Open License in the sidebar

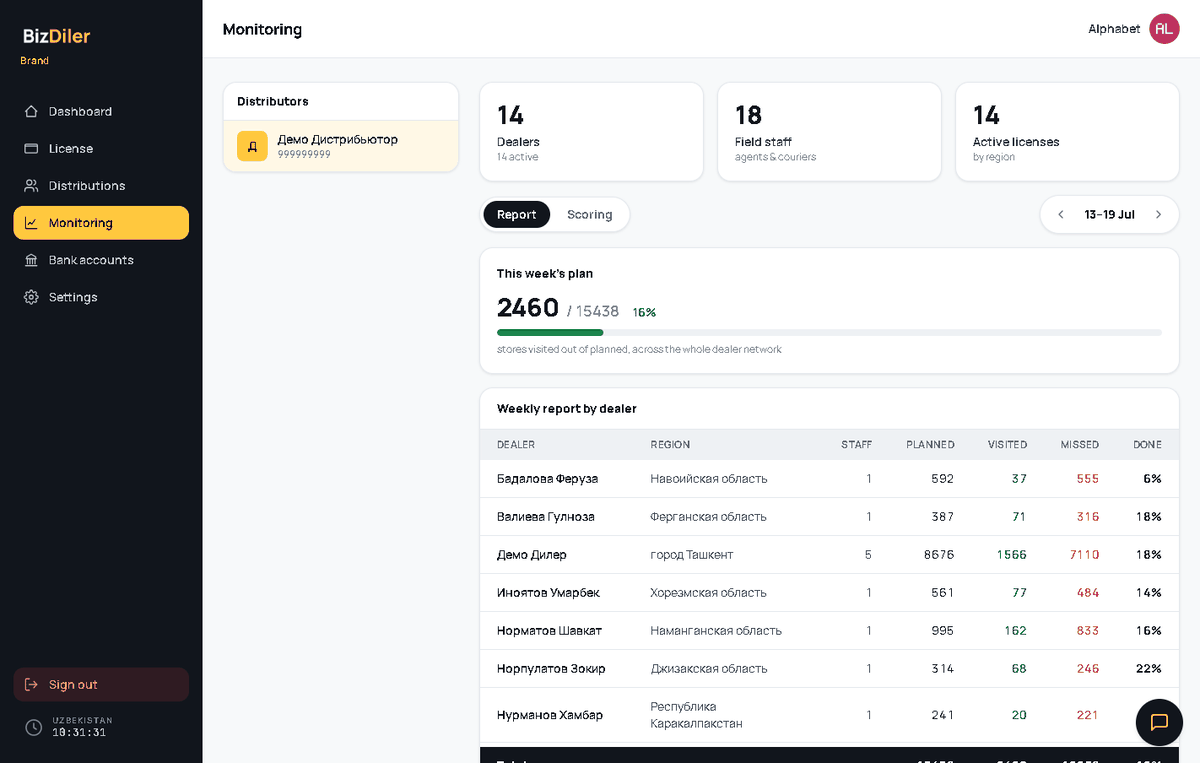coord(101,148)
